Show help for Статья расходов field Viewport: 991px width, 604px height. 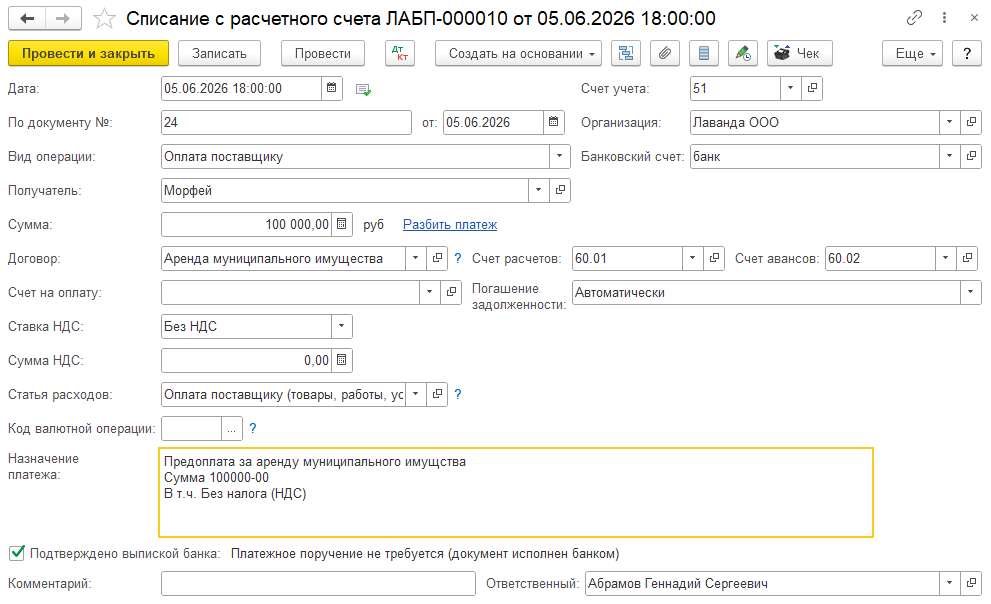[458, 394]
